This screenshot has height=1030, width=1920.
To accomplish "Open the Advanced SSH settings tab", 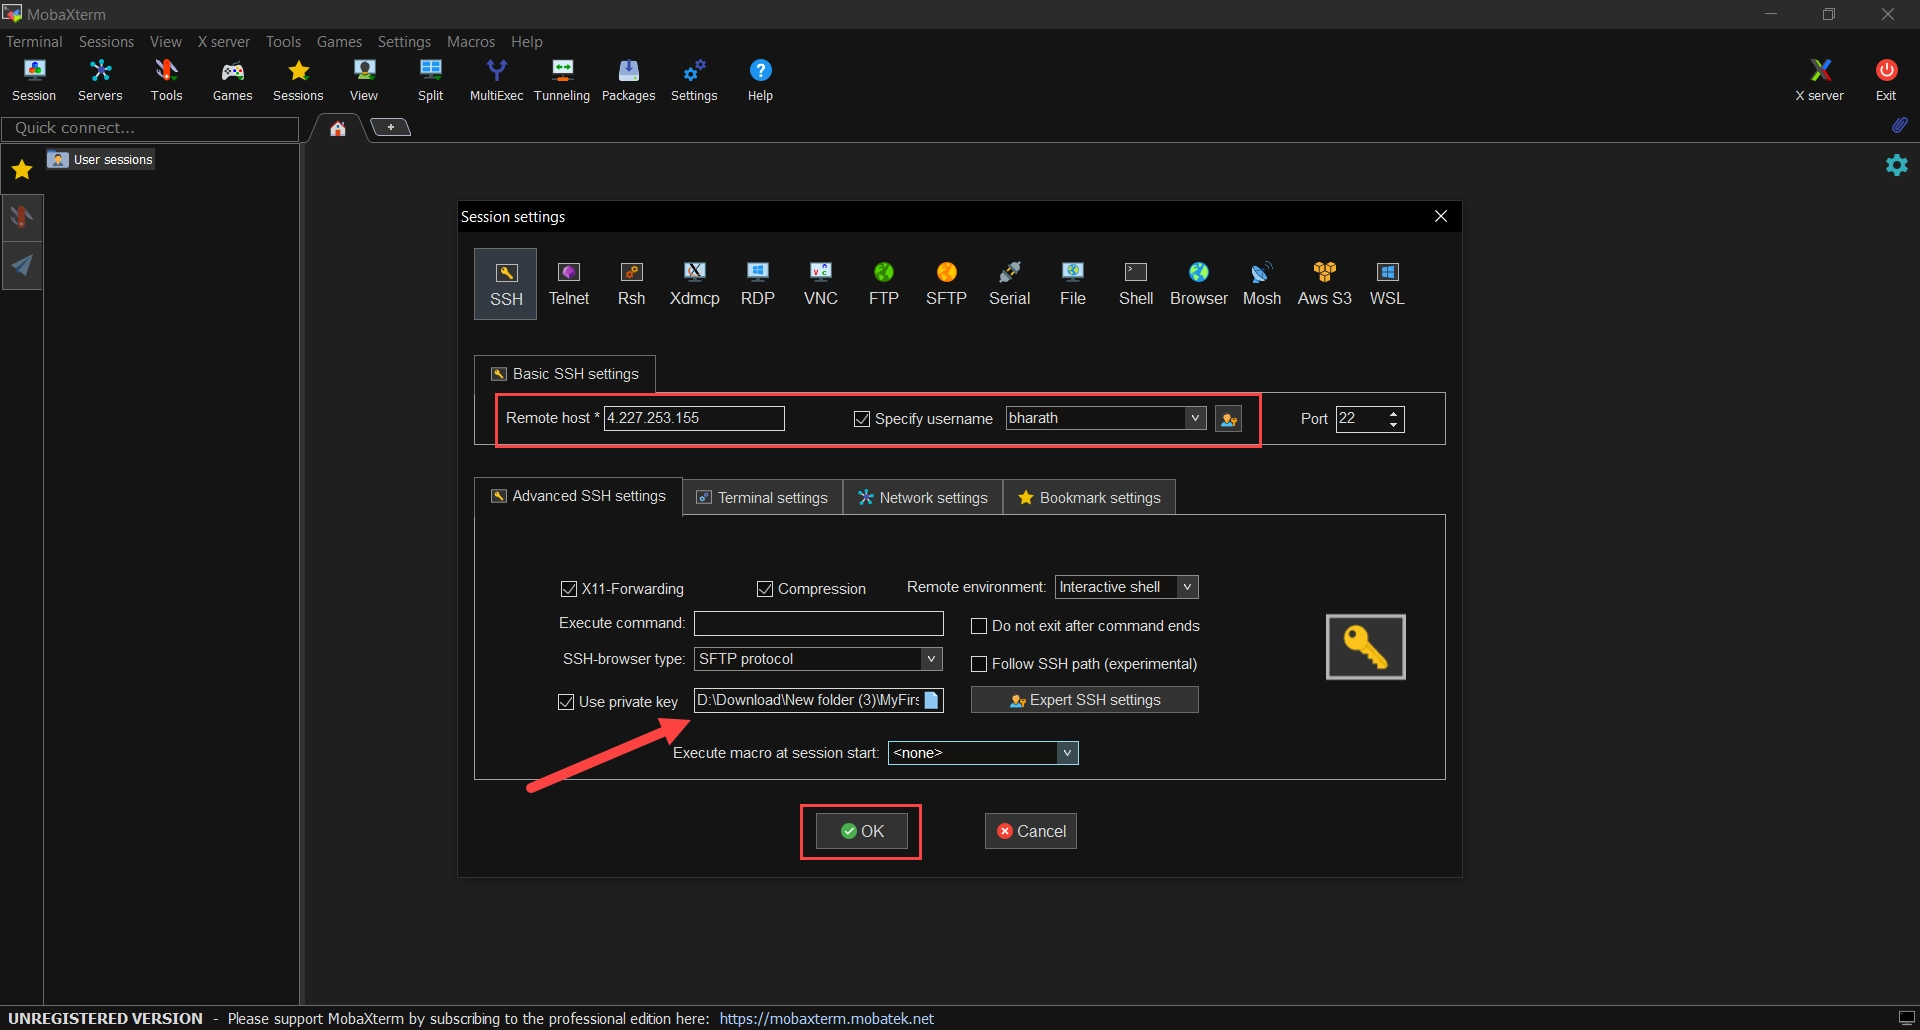I will point(578,496).
